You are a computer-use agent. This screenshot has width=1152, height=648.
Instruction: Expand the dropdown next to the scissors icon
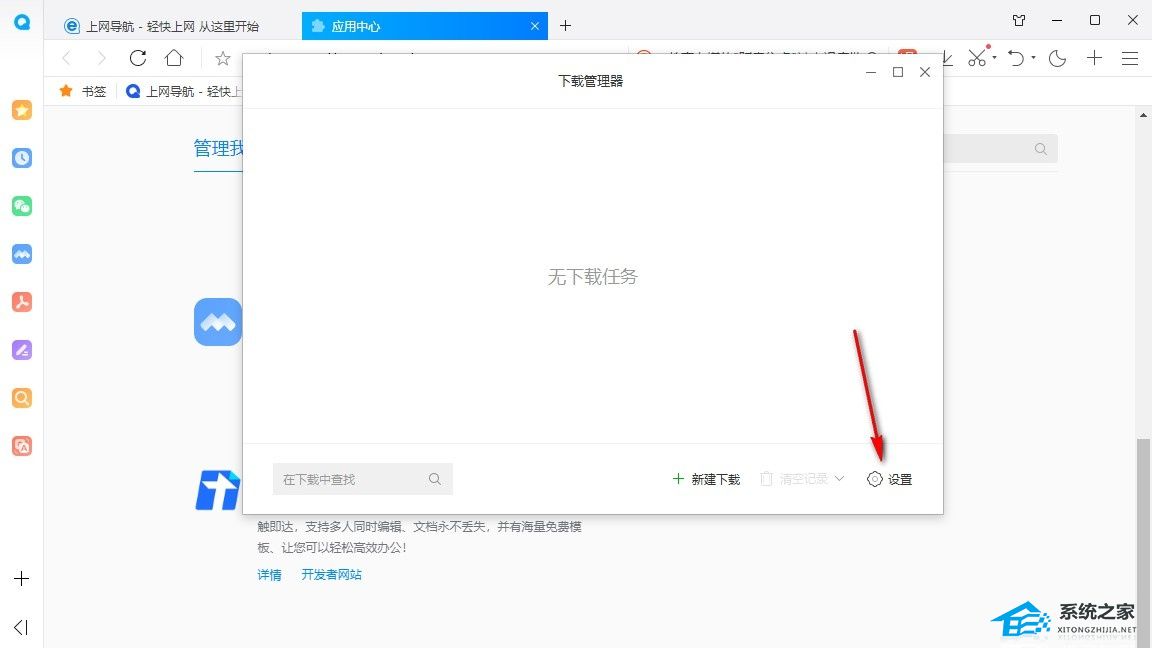(995, 57)
